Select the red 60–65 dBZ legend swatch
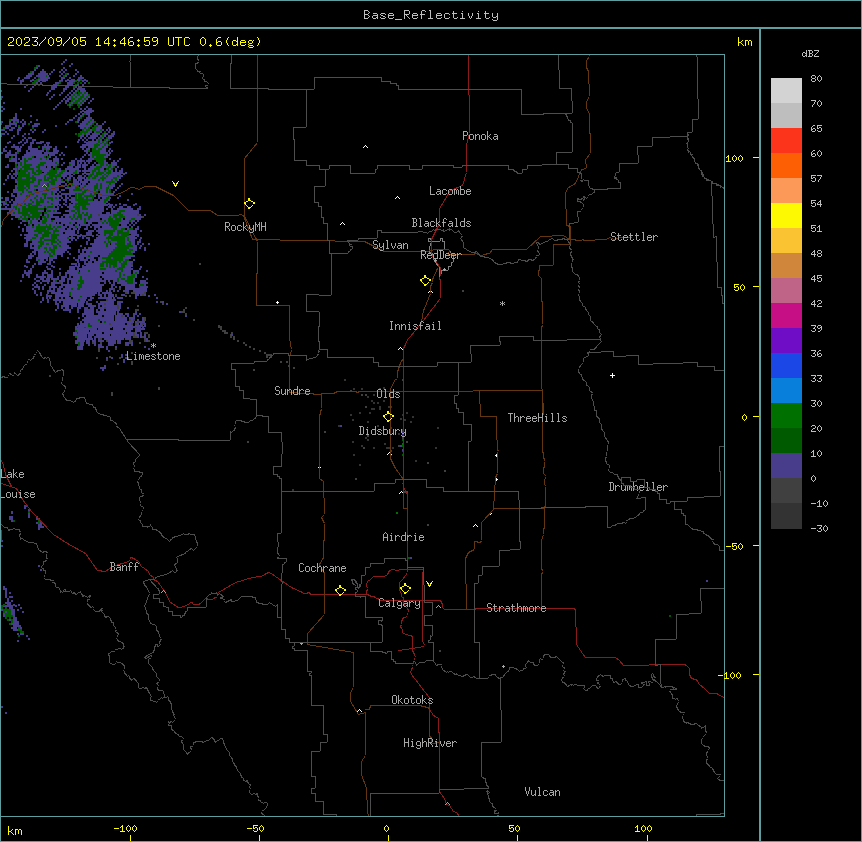This screenshot has width=862, height=842. [786, 140]
